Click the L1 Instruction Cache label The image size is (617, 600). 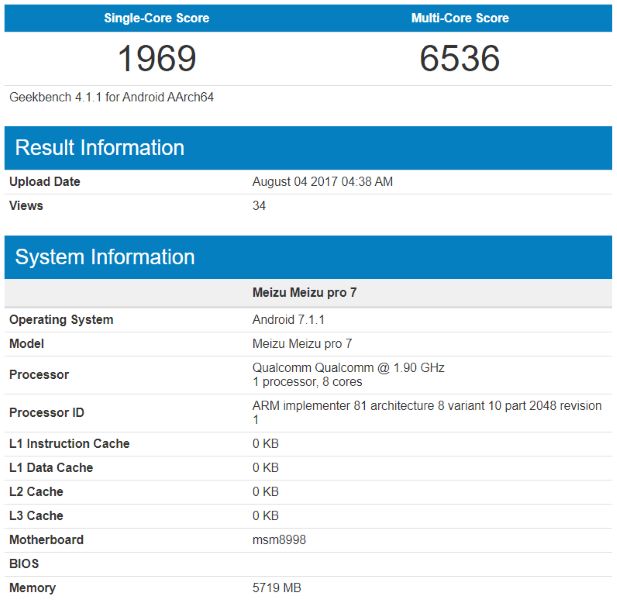69,444
